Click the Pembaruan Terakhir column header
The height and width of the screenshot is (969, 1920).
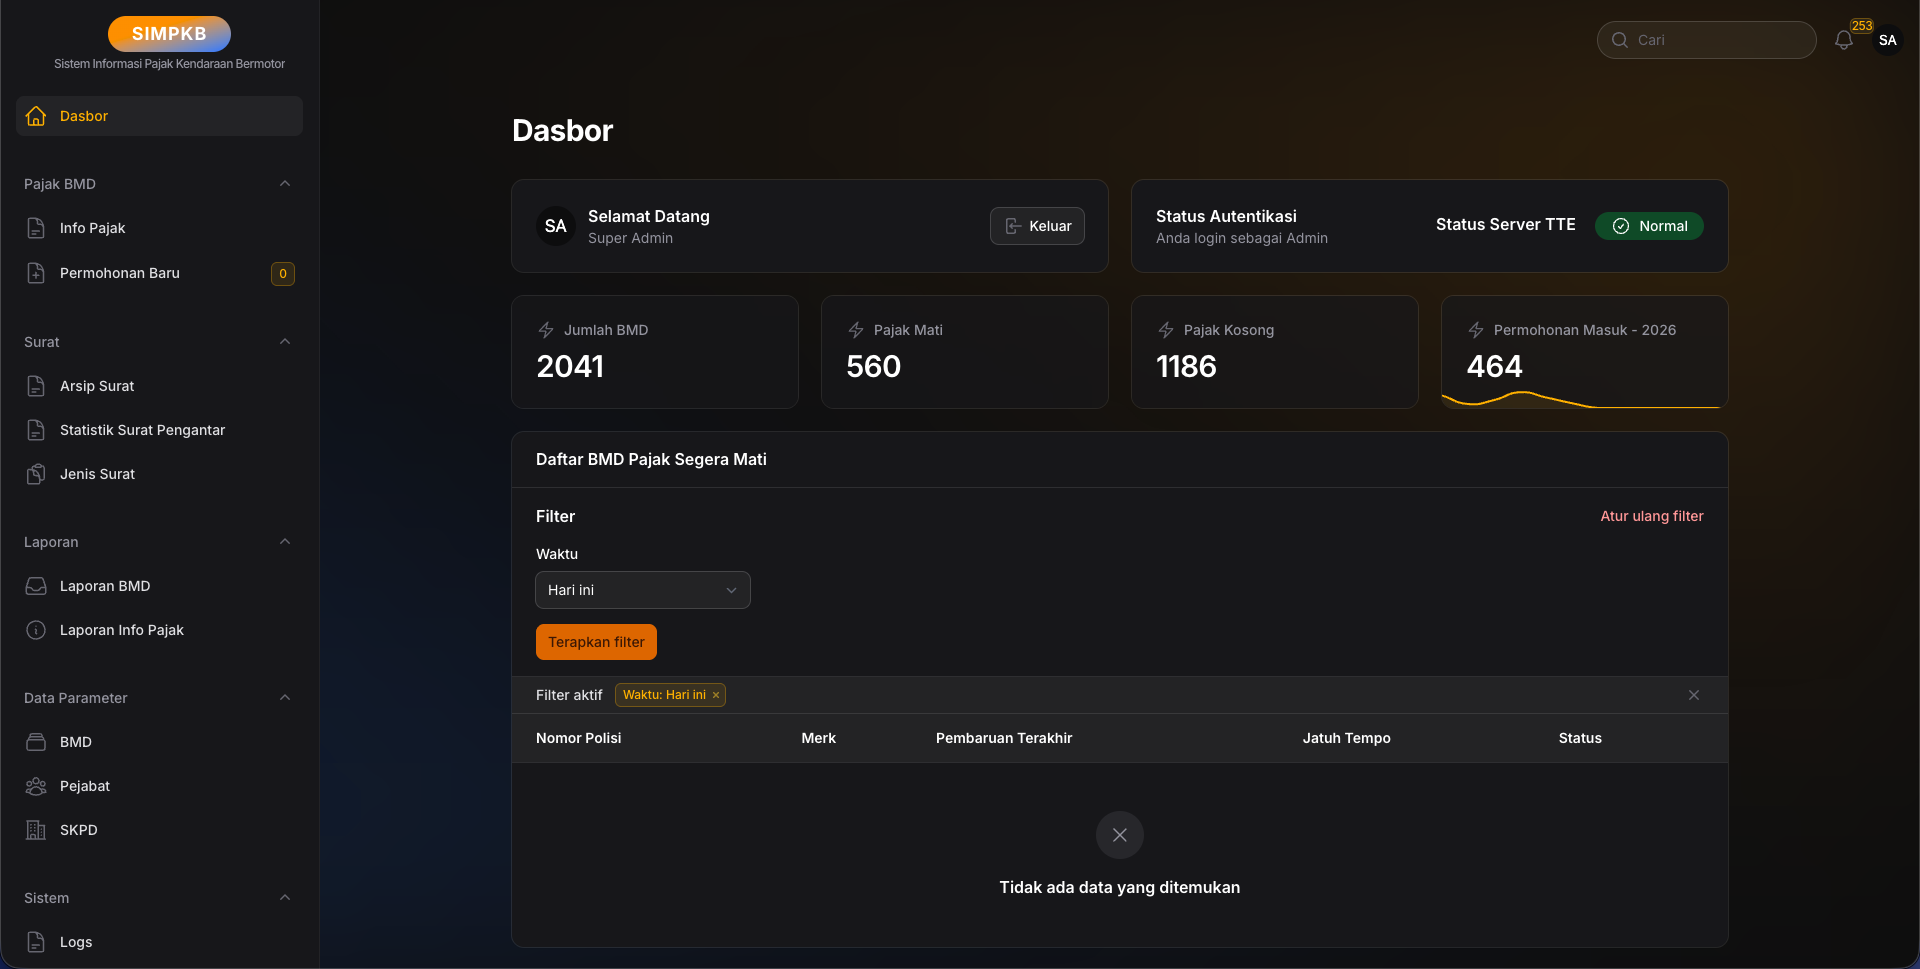tap(1004, 738)
